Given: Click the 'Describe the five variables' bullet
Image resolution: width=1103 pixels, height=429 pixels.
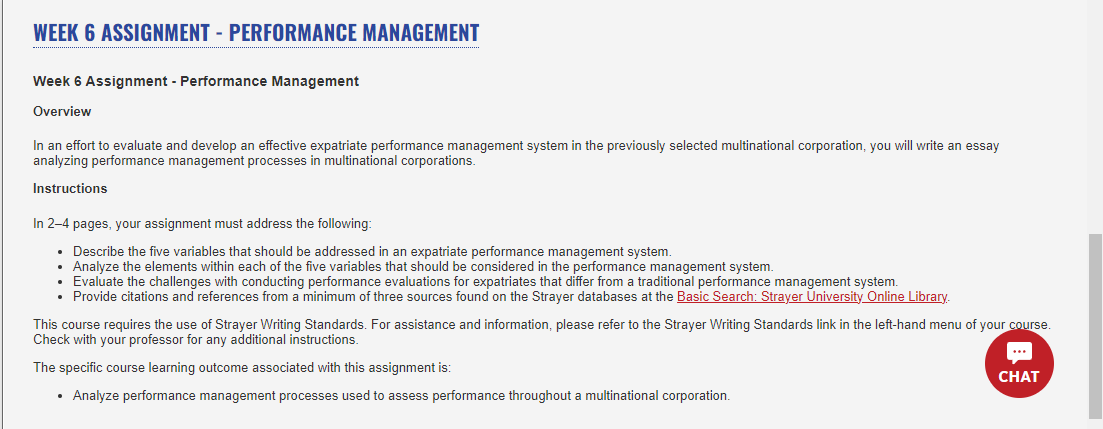Looking at the screenshot, I should tap(372, 251).
